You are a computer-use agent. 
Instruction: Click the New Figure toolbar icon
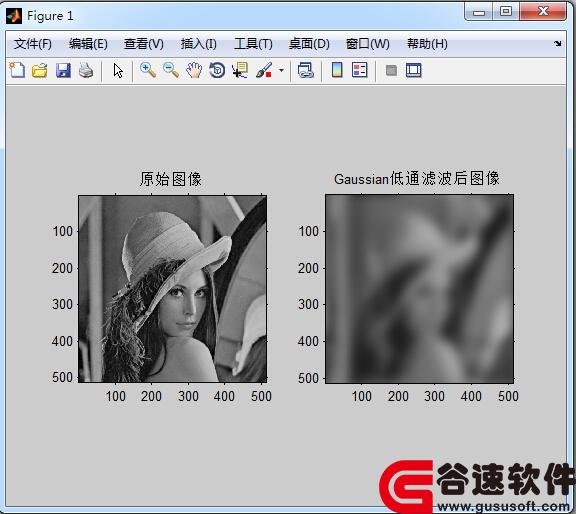tap(17, 70)
